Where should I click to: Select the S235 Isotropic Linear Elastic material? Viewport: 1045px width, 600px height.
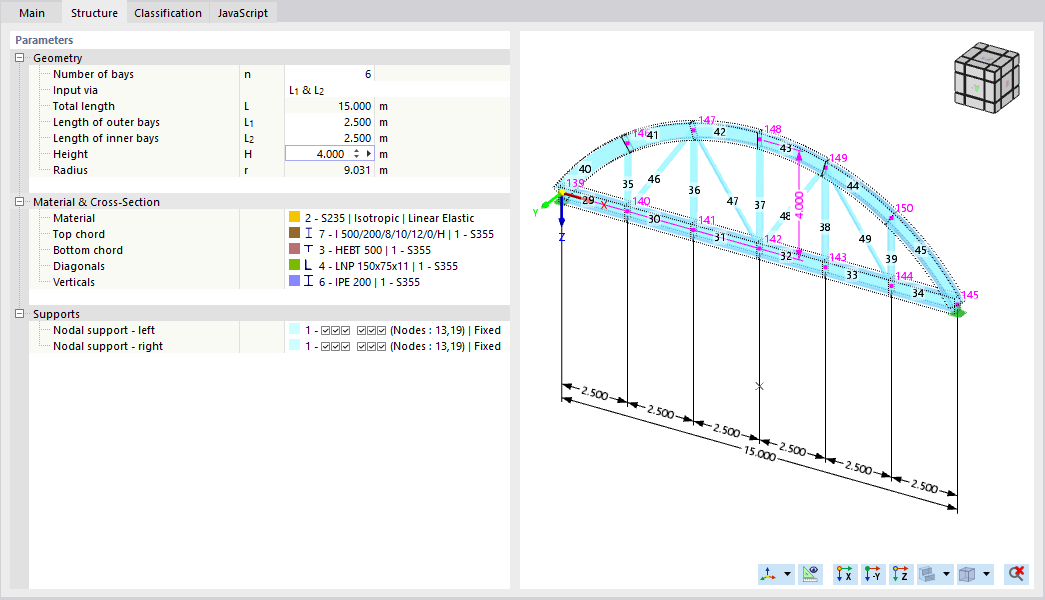coord(389,218)
